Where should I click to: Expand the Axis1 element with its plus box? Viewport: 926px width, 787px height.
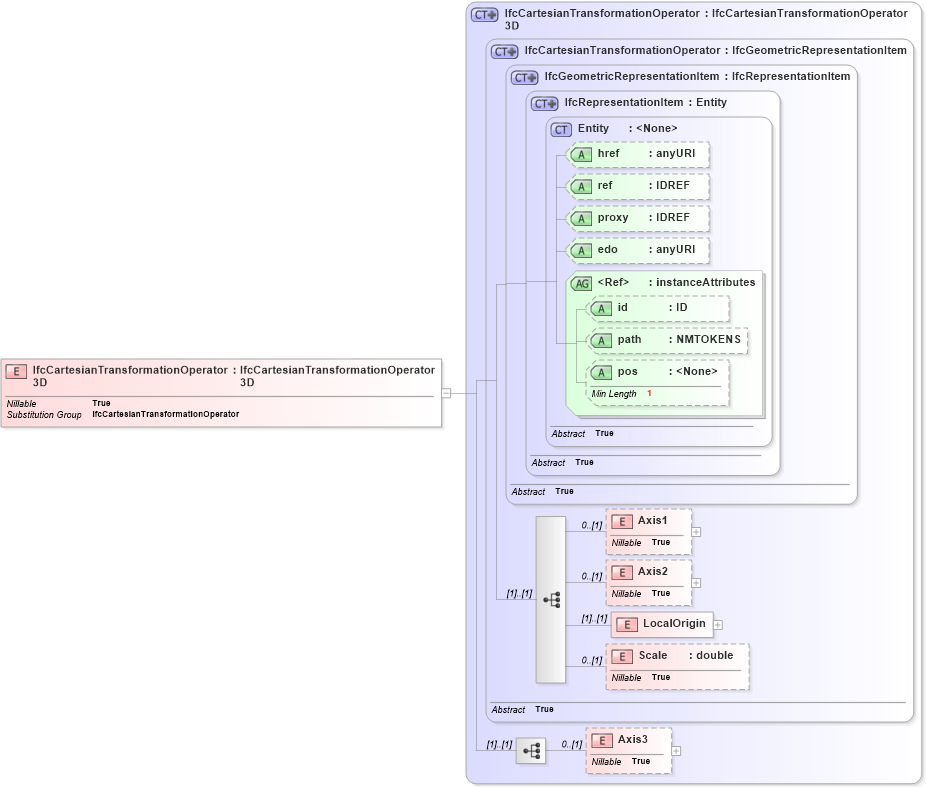tap(694, 532)
